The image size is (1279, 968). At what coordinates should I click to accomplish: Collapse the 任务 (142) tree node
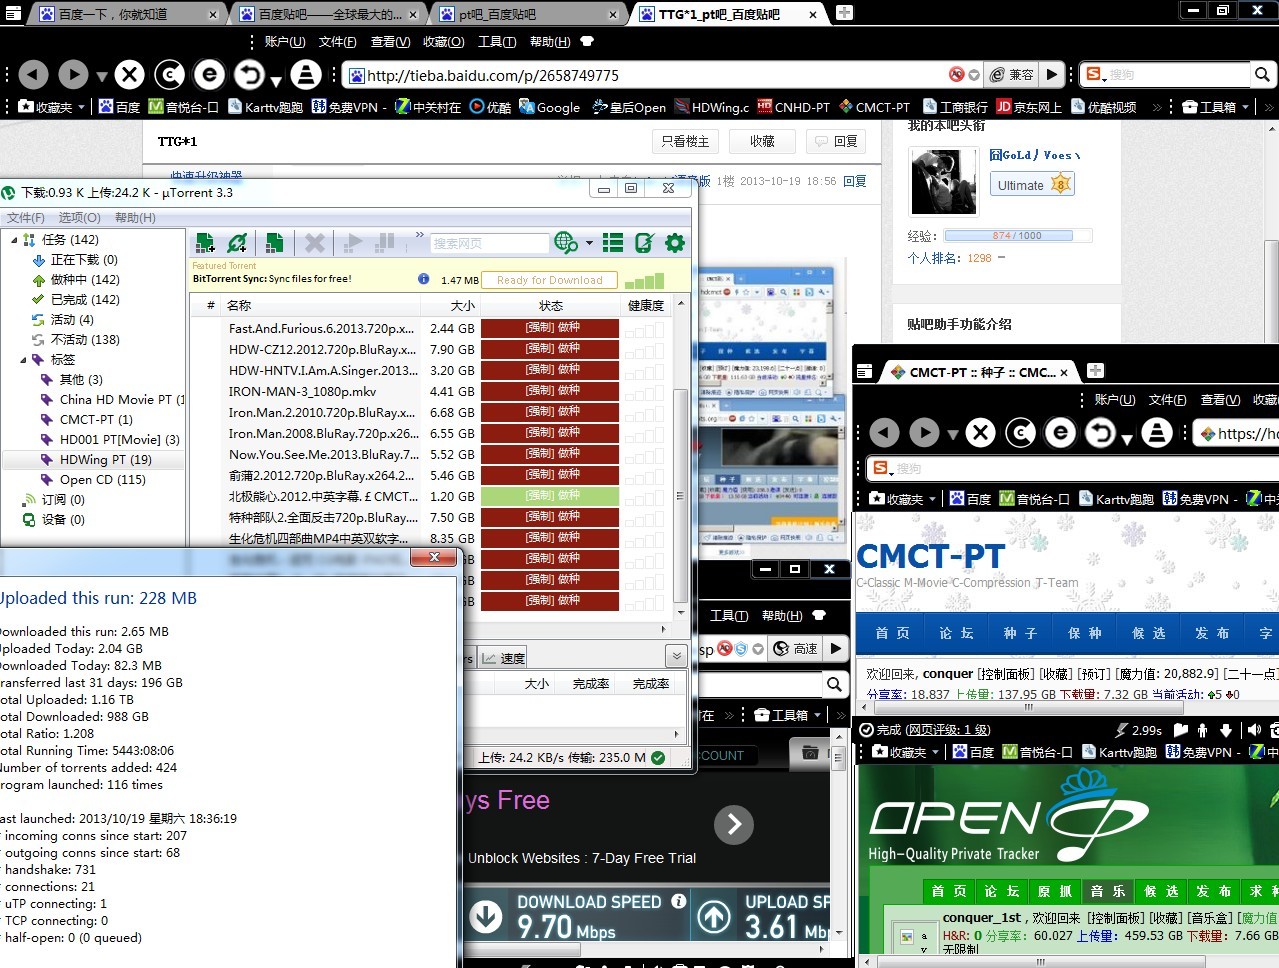(x=14, y=240)
